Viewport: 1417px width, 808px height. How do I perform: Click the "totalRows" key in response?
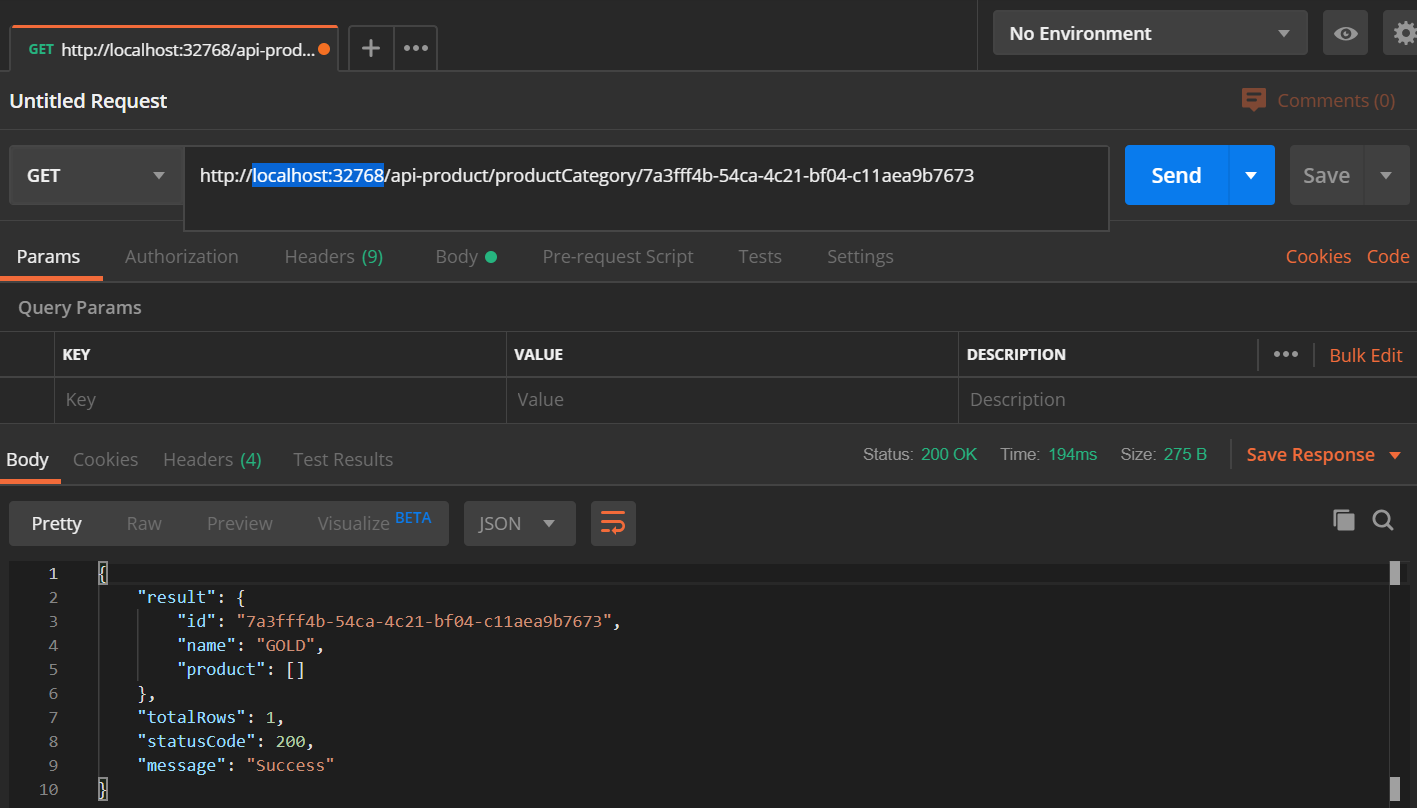pyautogui.click(x=191, y=717)
